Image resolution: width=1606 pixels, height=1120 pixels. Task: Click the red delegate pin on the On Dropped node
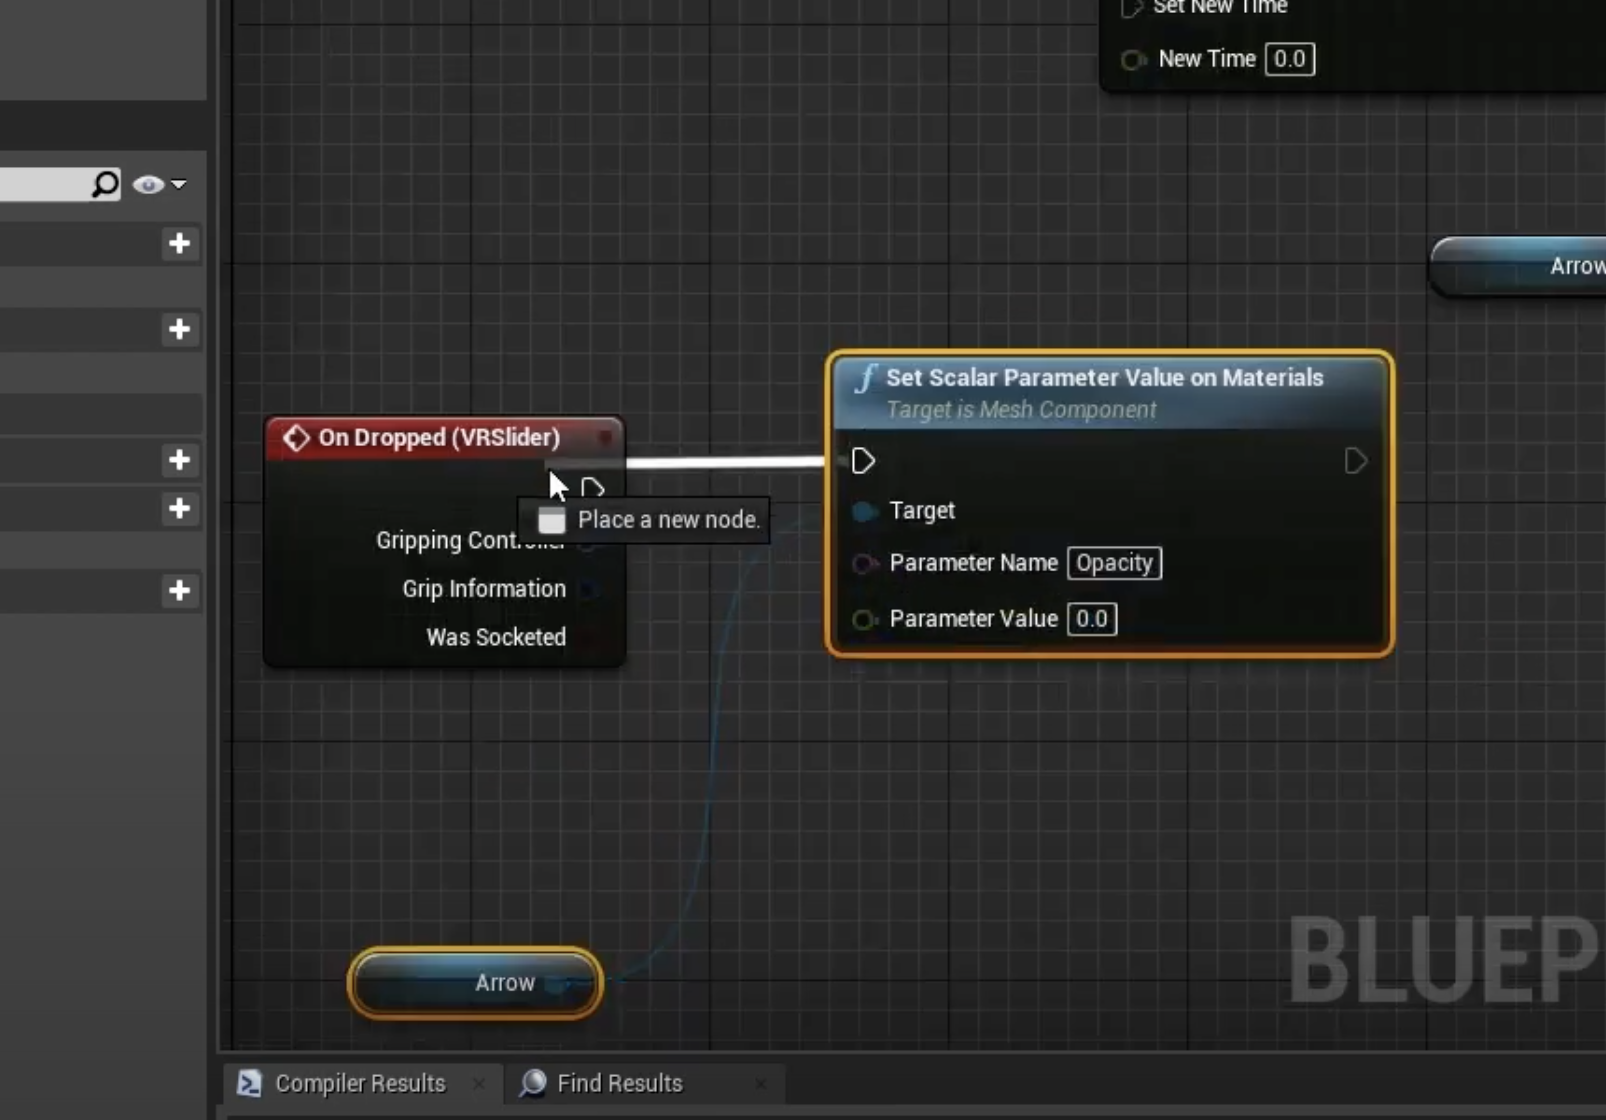point(605,437)
